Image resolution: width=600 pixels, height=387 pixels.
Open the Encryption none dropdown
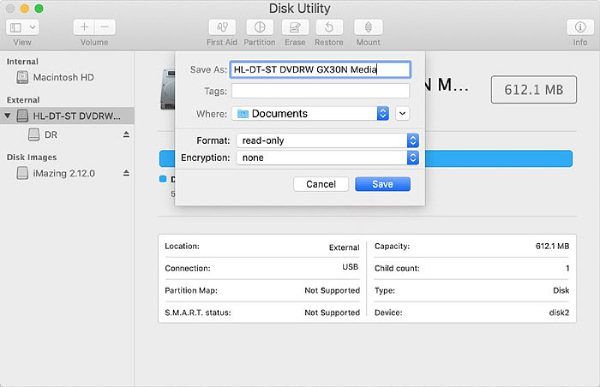point(328,158)
